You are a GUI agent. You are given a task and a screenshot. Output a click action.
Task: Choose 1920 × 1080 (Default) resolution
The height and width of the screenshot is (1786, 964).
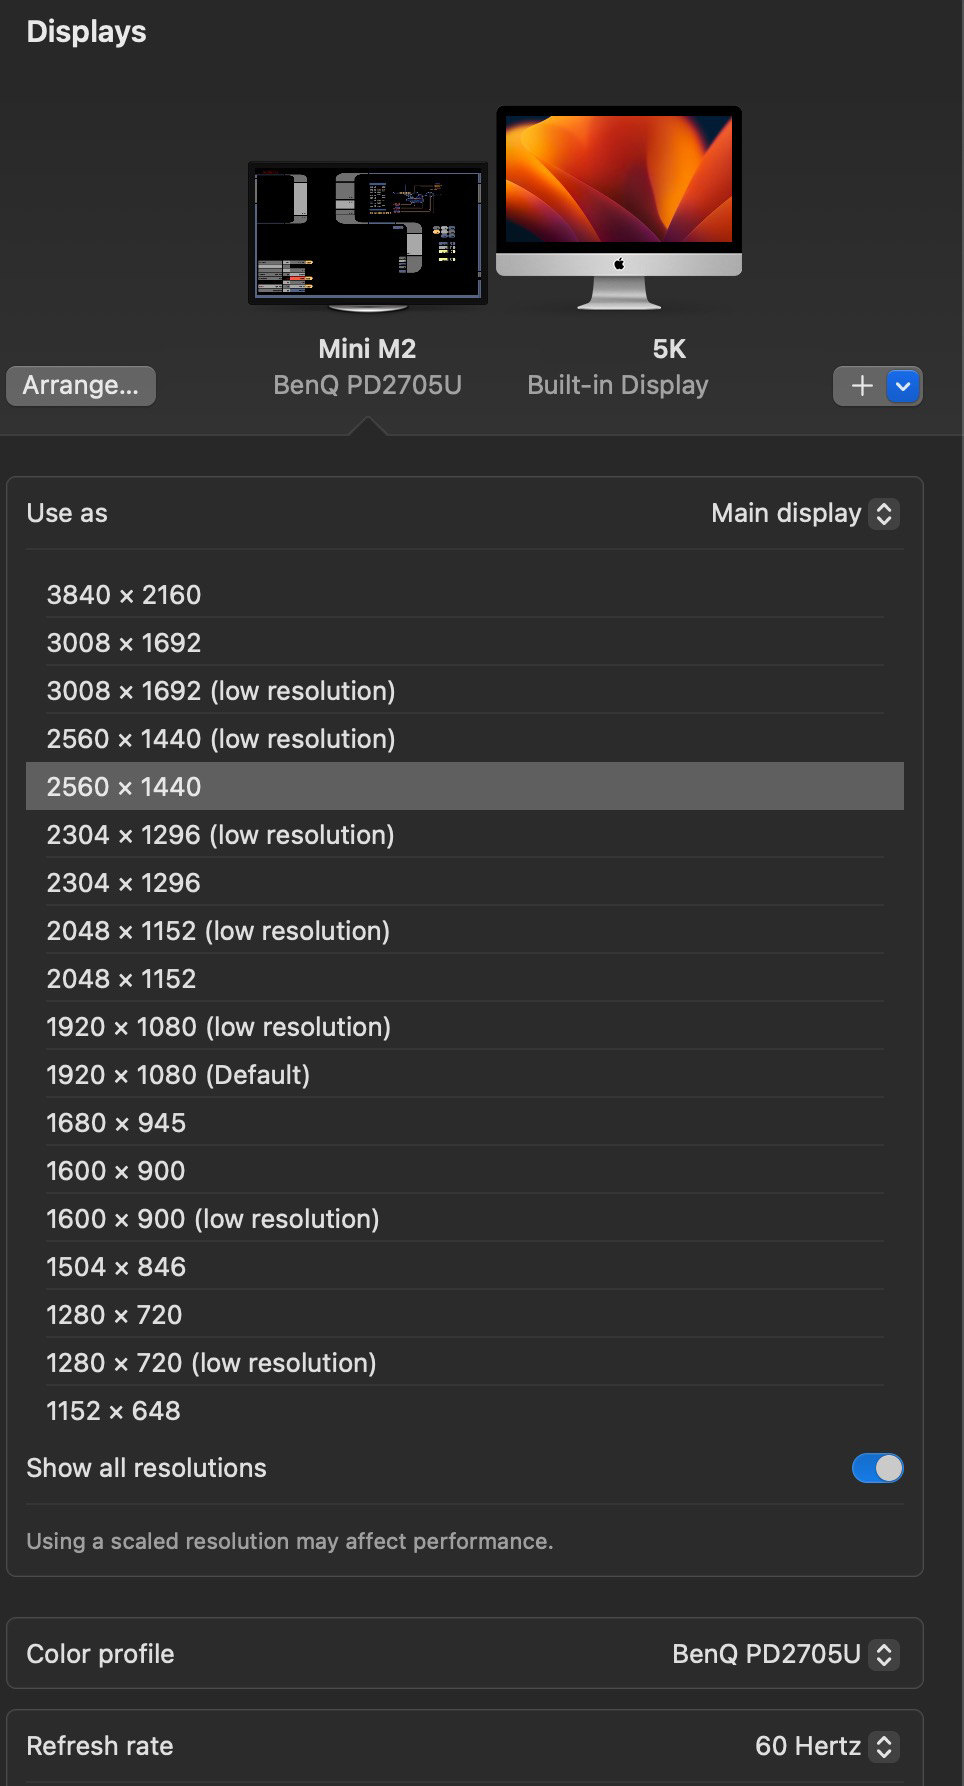[465, 1075]
